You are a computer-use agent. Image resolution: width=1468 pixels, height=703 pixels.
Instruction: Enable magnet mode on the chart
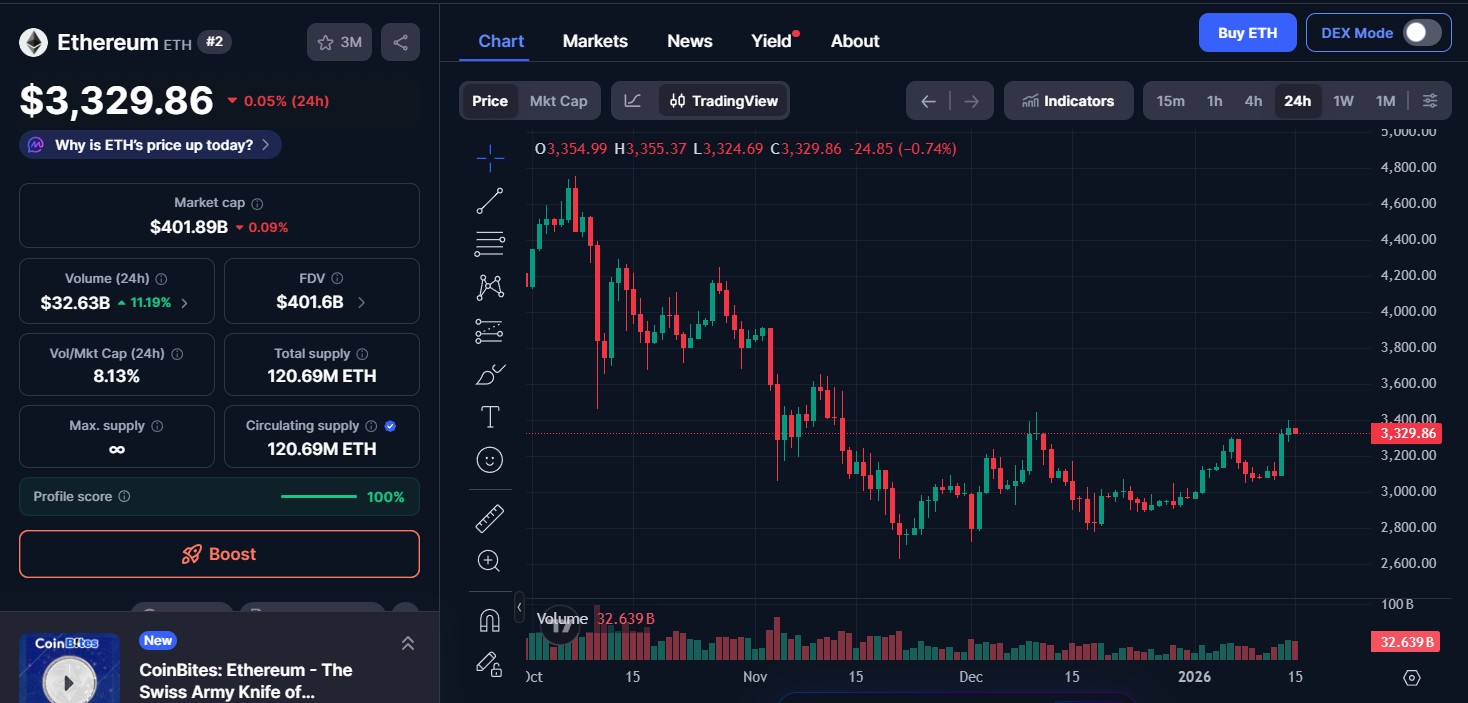pos(489,619)
